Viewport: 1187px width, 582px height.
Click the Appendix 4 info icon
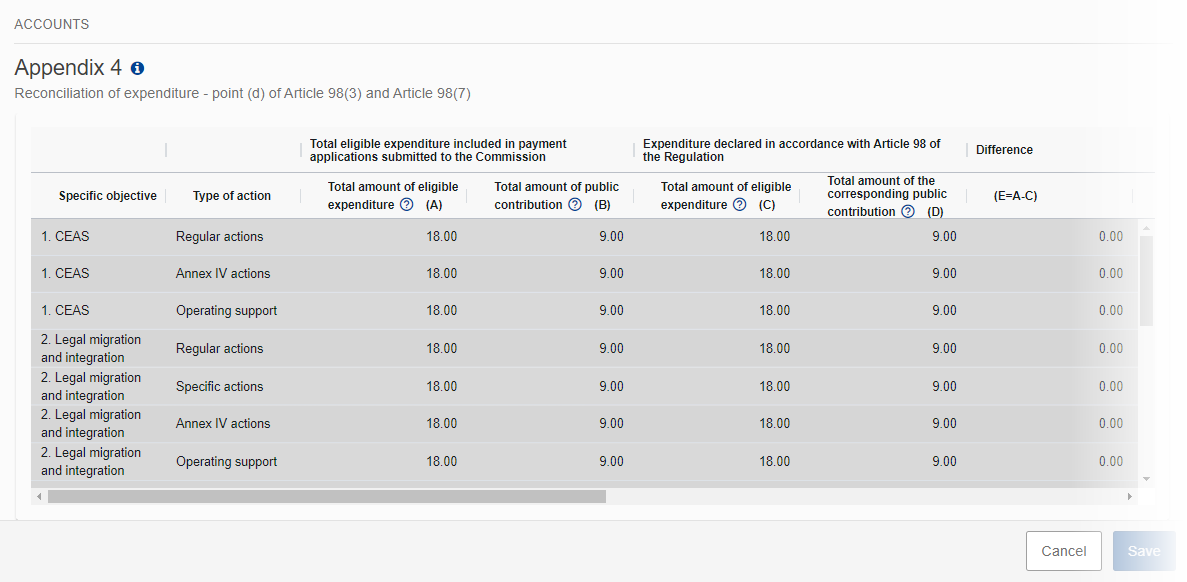pyautogui.click(x=137, y=68)
